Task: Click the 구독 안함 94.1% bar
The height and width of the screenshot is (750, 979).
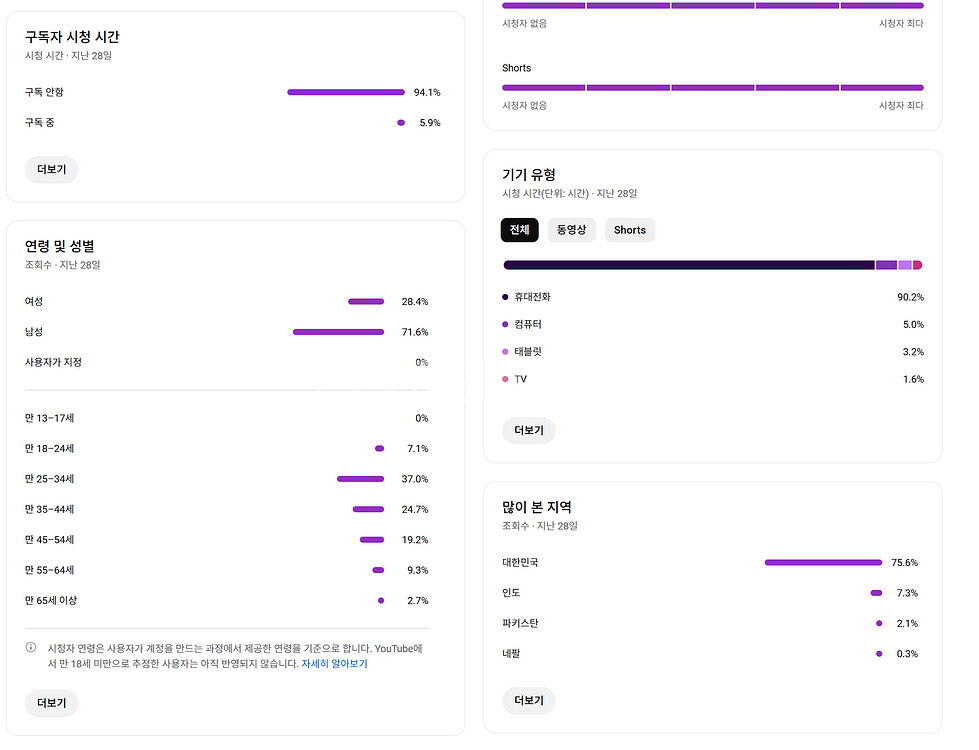Action: tap(346, 92)
